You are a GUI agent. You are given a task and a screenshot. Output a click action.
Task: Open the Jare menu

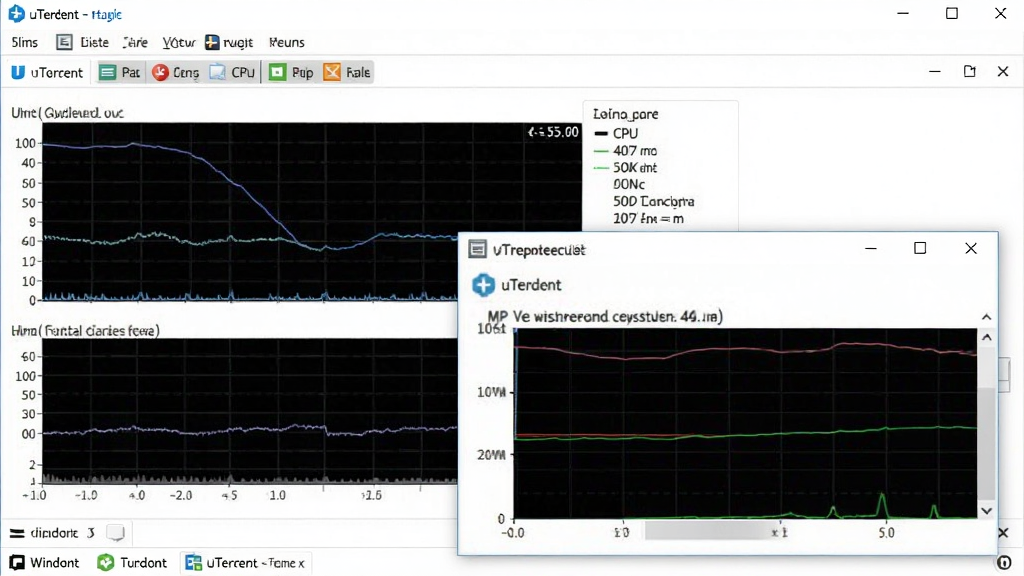point(135,42)
